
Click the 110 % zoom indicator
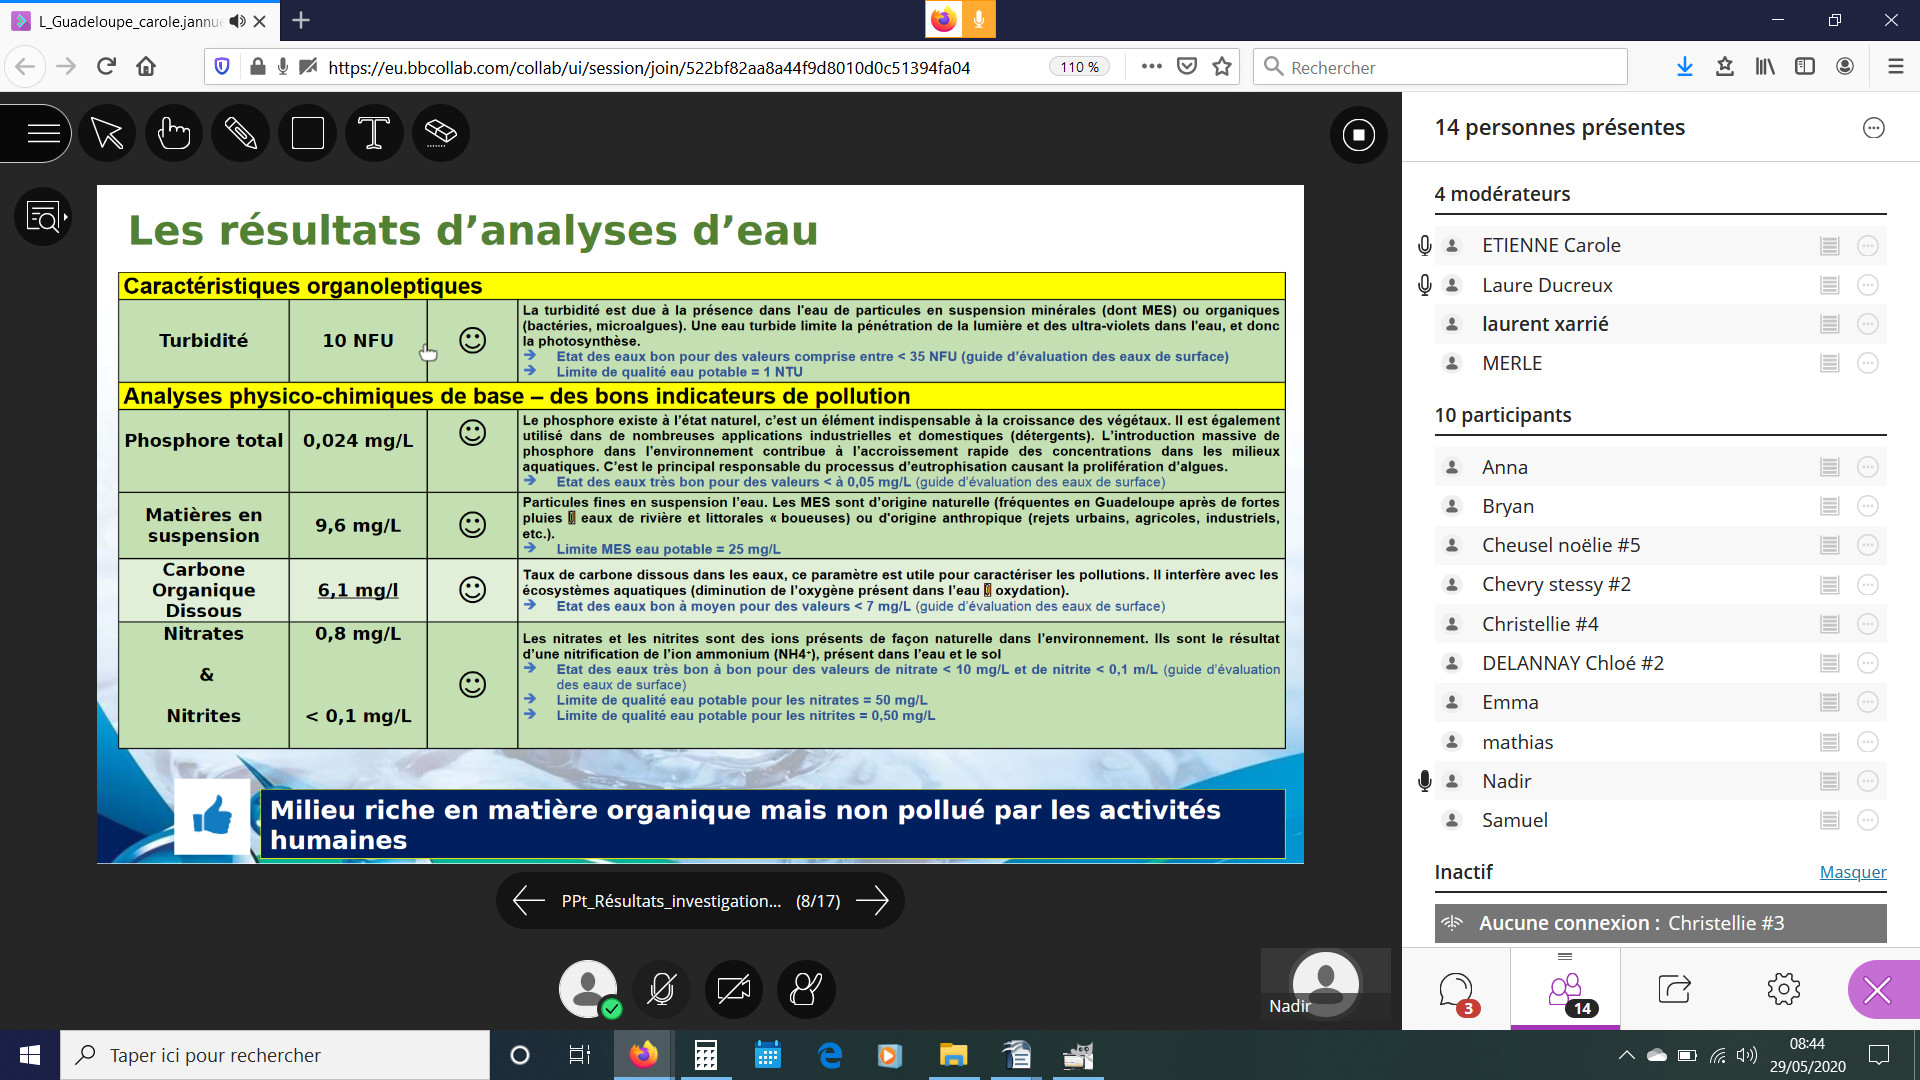(x=1079, y=67)
